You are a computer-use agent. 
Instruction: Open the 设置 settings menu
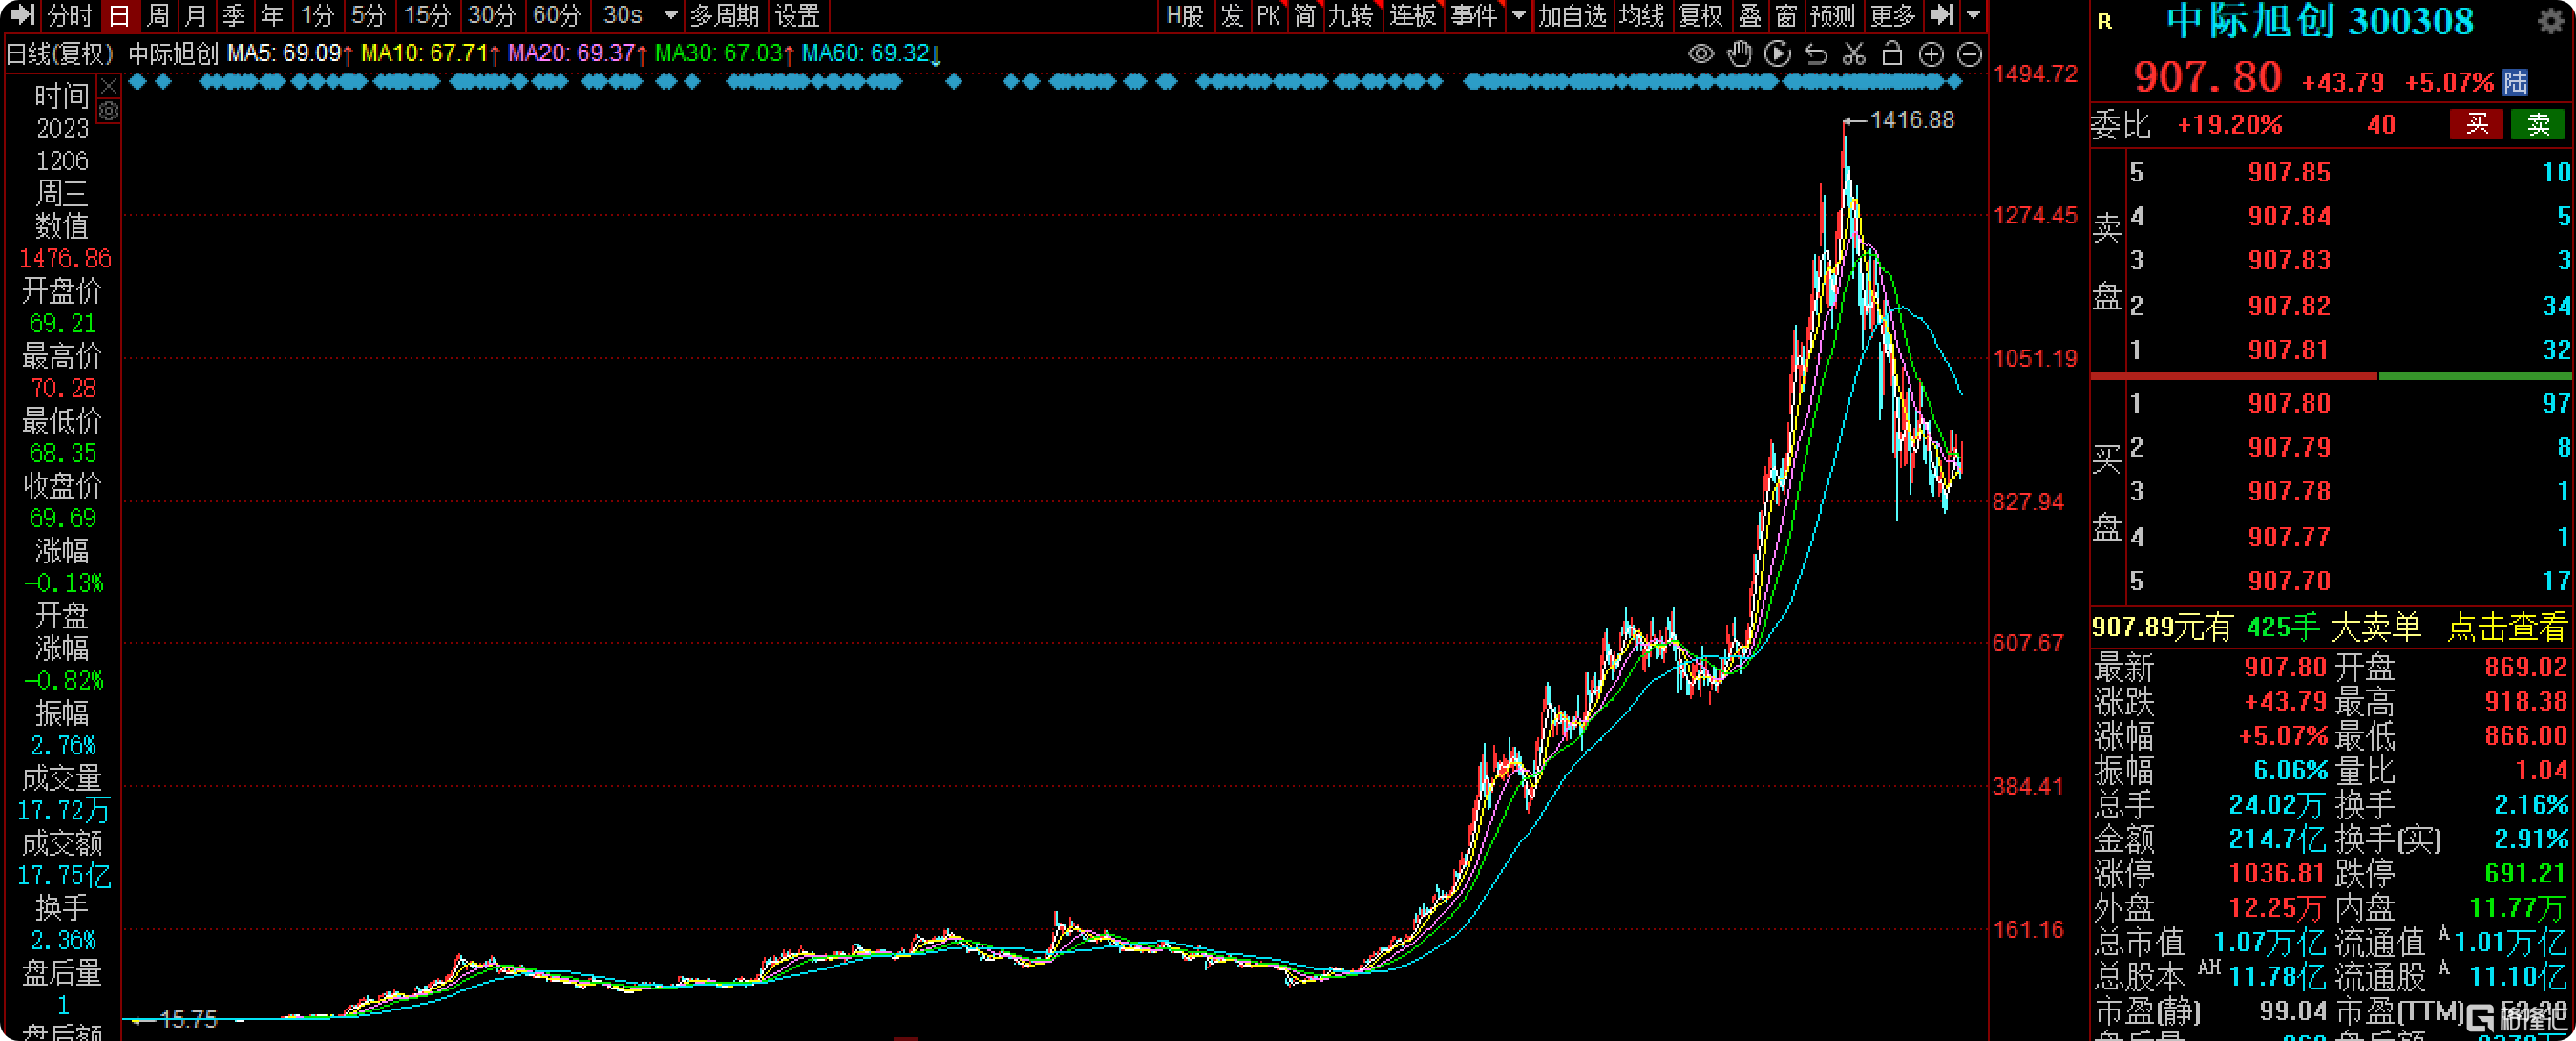coord(797,16)
